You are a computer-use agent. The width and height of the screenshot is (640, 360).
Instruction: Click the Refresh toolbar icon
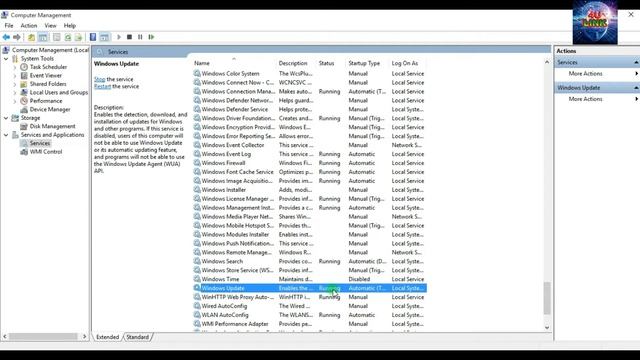click(x=68, y=37)
